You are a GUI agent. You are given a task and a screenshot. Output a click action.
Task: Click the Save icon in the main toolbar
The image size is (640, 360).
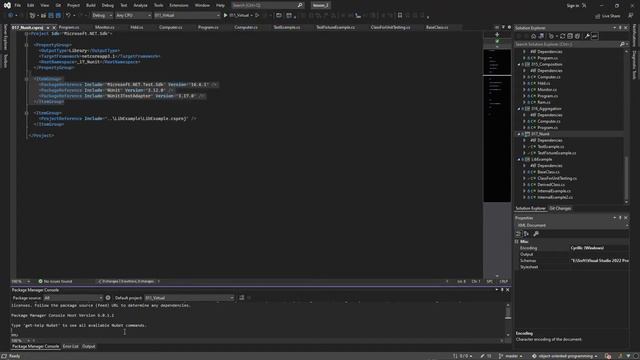click(51, 16)
